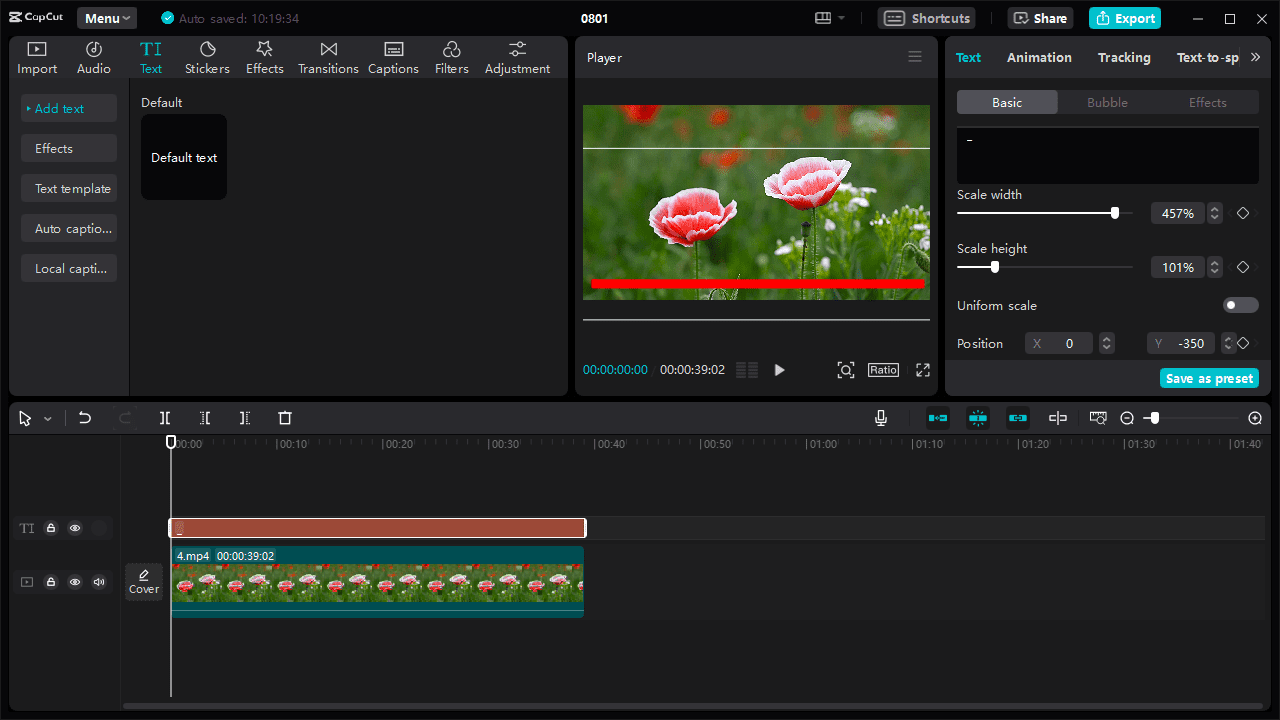
Task: Select the Bubble sub-tab
Action: point(1107,102)
